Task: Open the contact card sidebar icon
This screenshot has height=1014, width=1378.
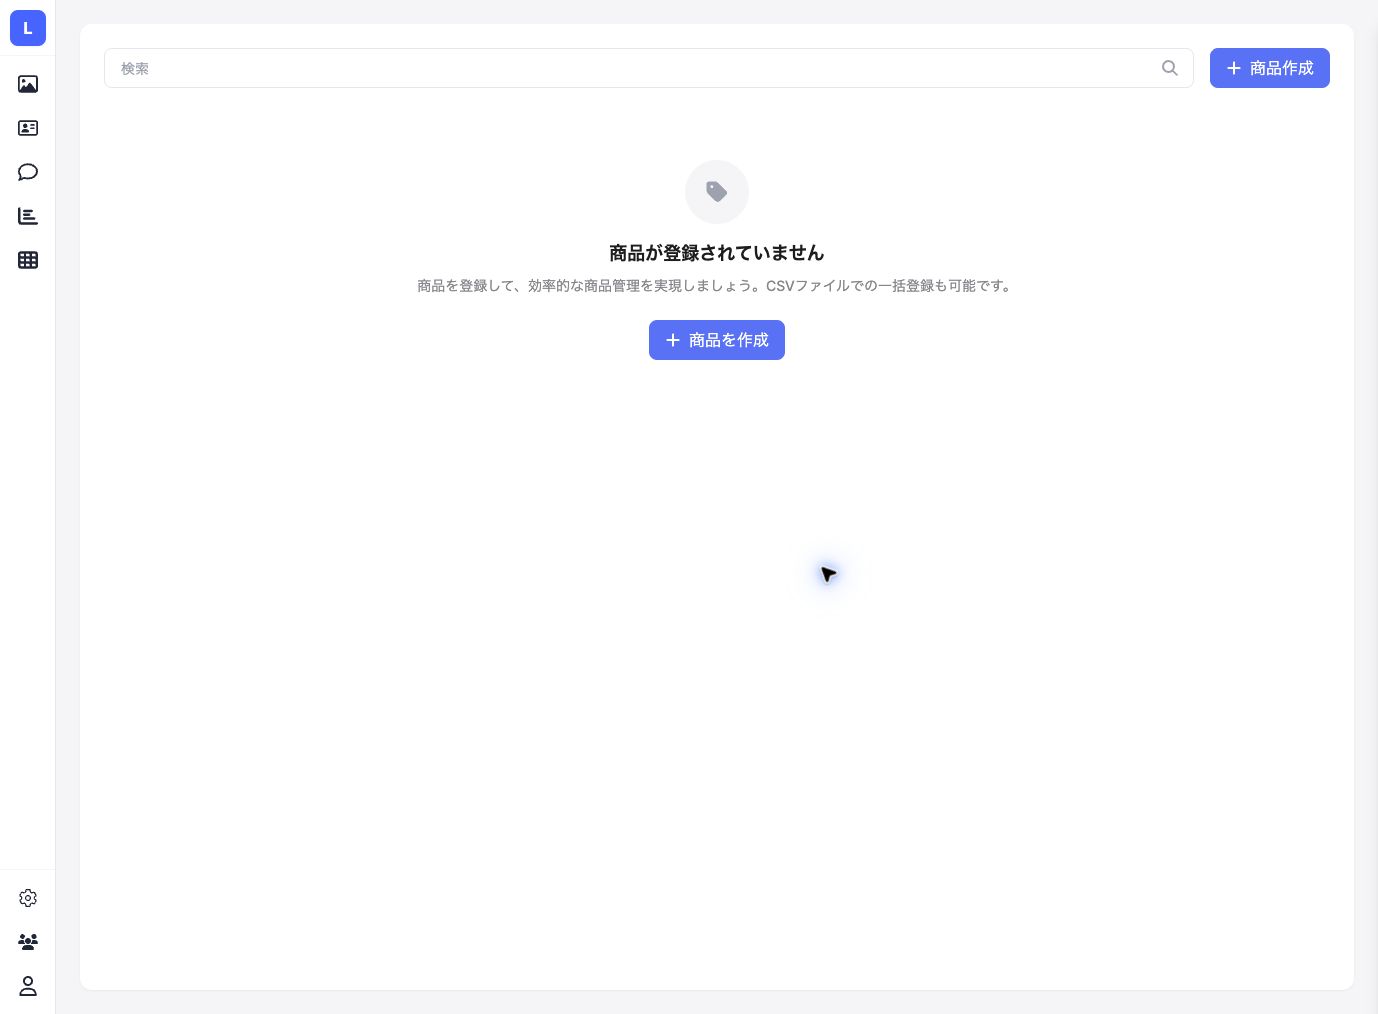Action: 28,128
